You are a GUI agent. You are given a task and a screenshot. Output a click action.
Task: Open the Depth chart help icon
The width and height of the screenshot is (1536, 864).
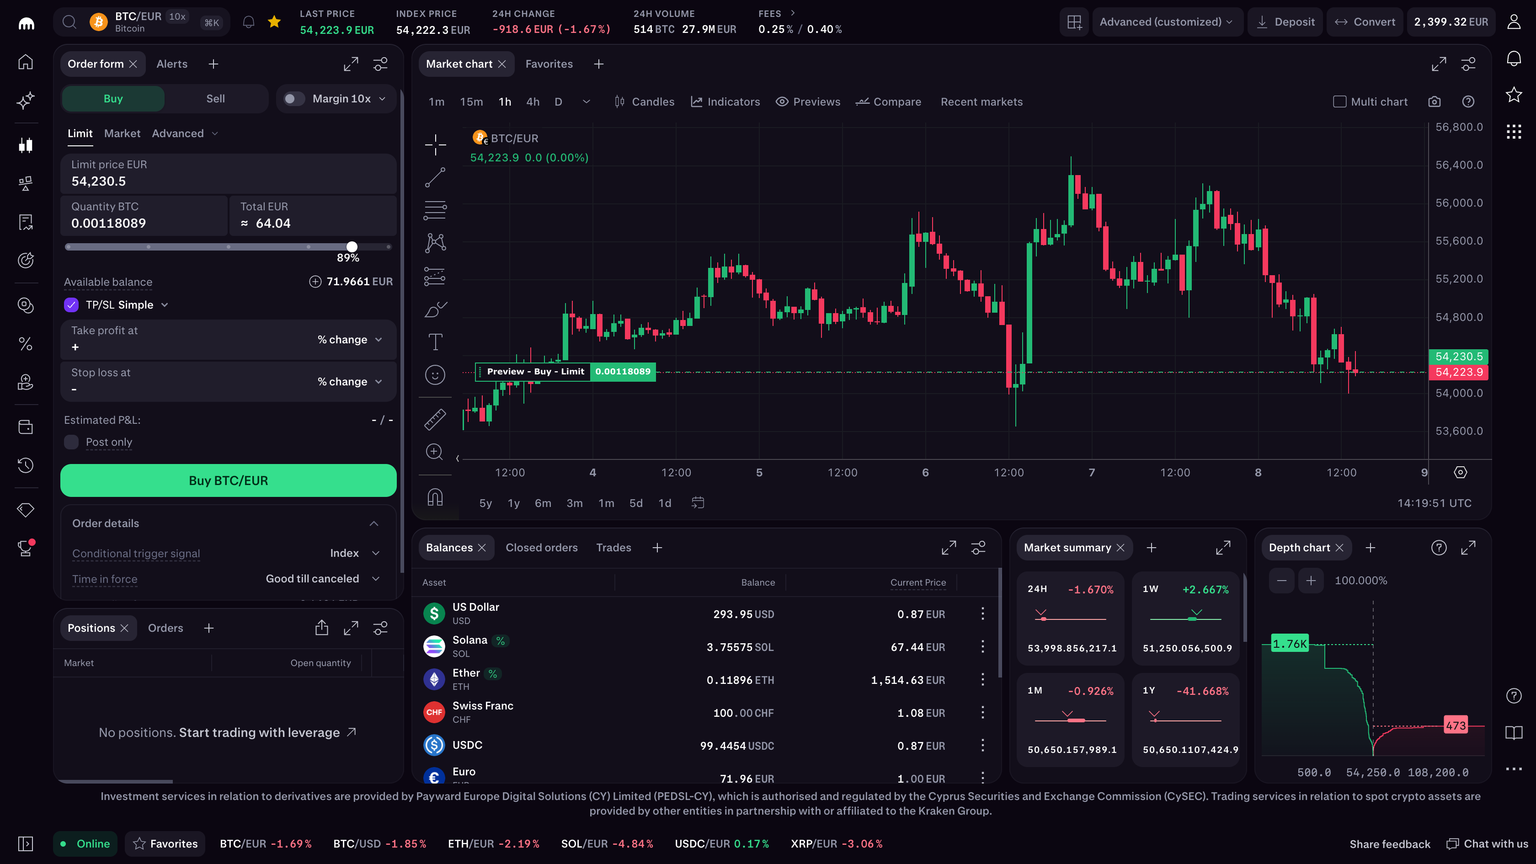pos(1439,548)
